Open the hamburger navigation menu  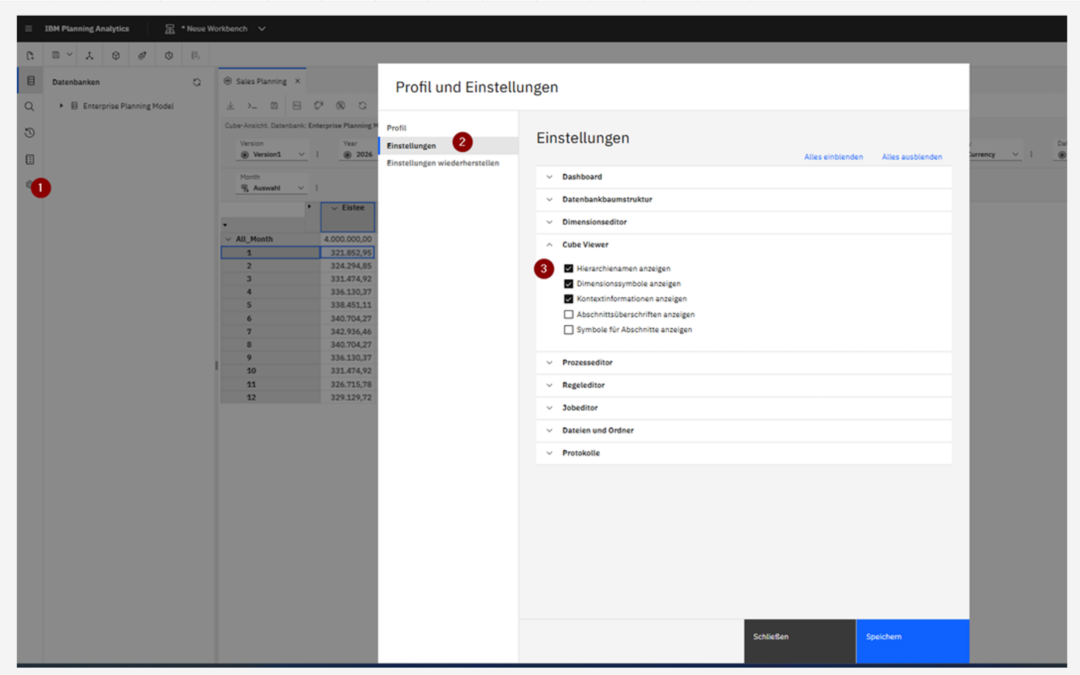click(28, 29)
